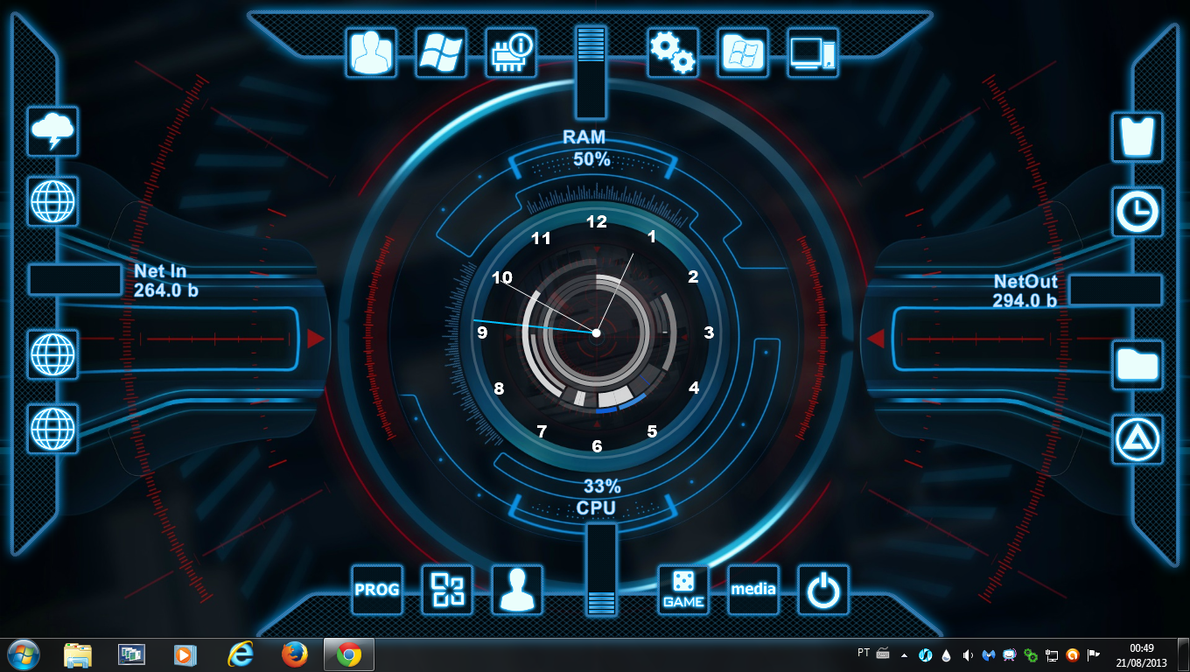Open the network connection tray icon
This screenshot has height=672, width=1190.
(x=1052, y=655)
